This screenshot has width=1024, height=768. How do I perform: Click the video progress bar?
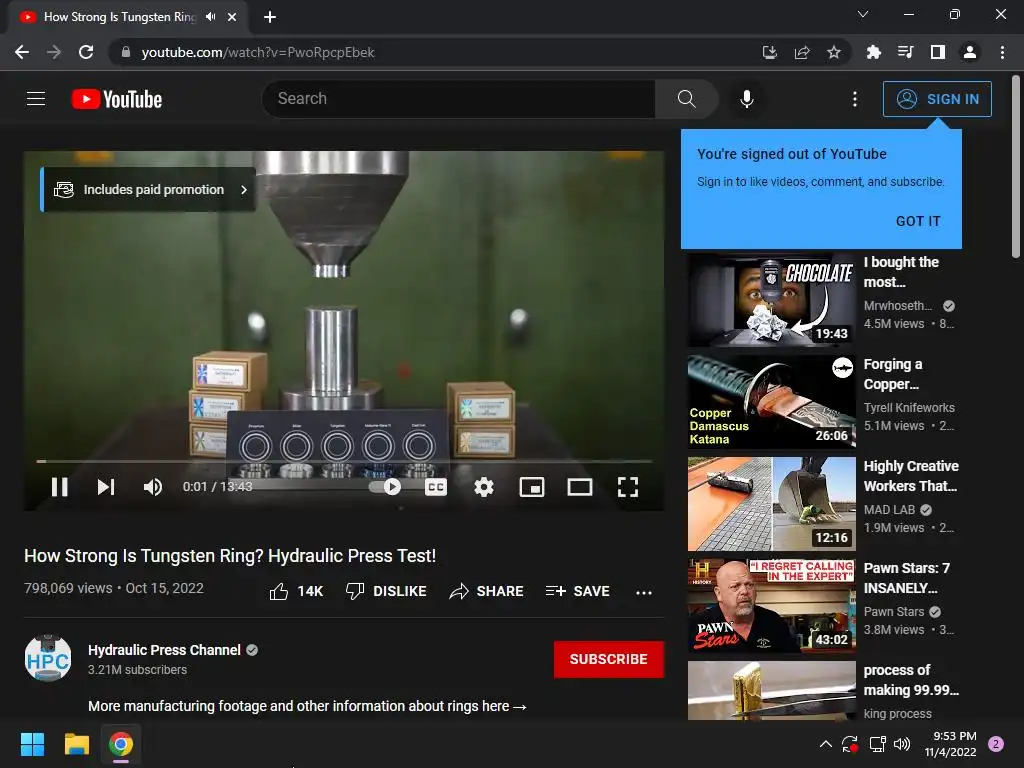(344, 461)
